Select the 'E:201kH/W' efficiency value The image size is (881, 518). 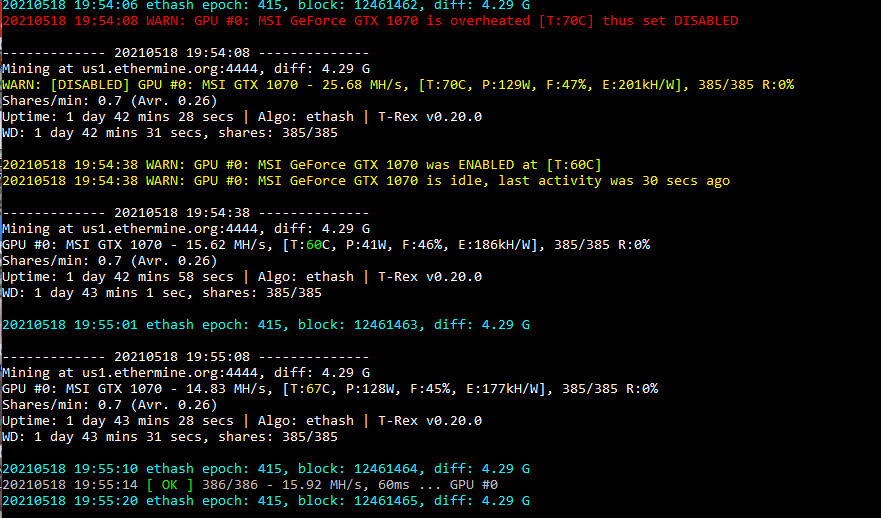coord(638,85)
